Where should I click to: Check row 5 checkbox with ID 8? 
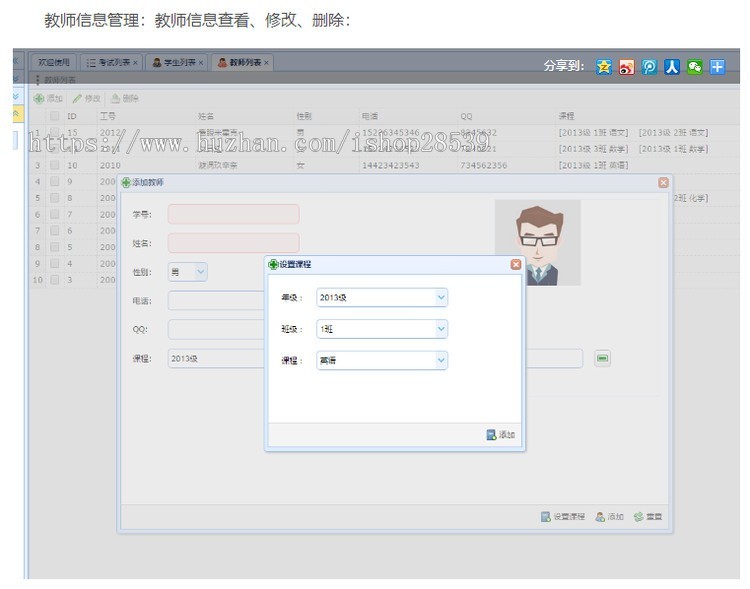pyautogui.click(x=55, y=198)
